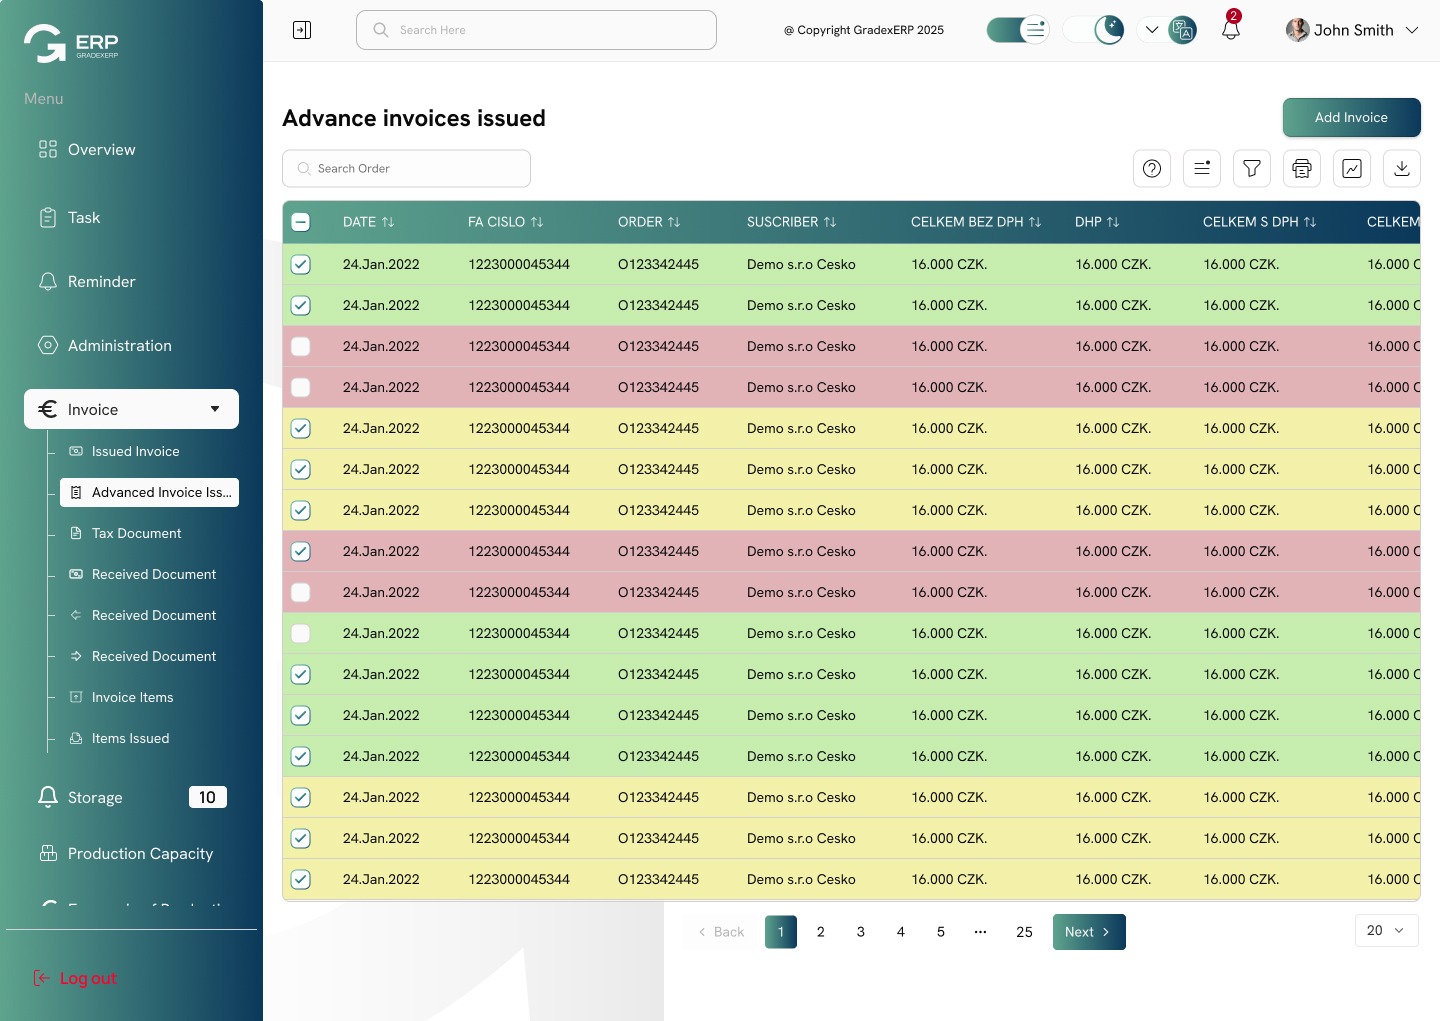This screenshot has height=1021, width=1440.
Task: Click the filter funnel icon
Action: tap(1252, 169)
